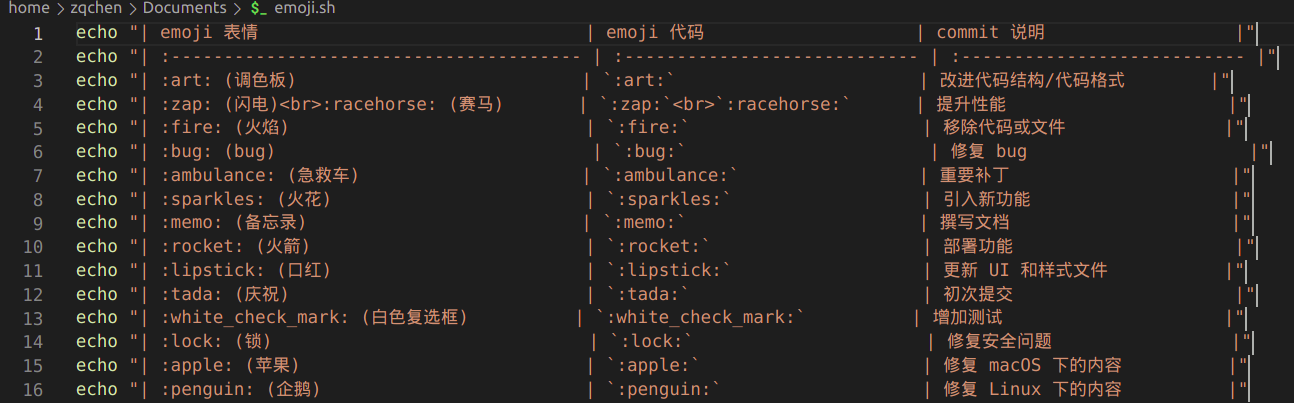Click the `:penguin:` code on line 16
1294x403 pixels.
point(664,389)
